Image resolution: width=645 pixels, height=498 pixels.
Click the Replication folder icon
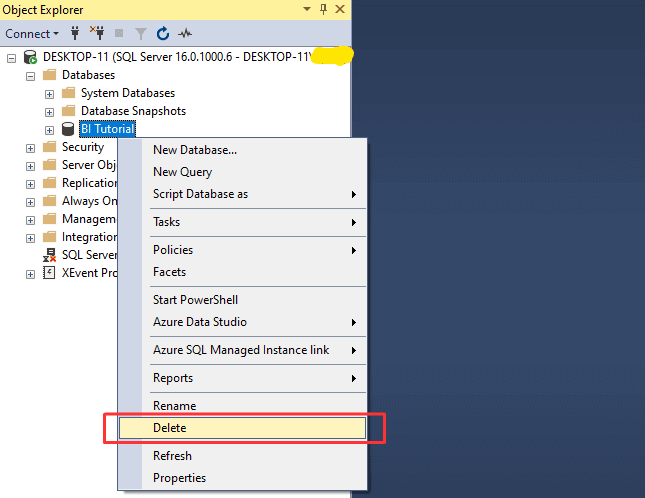pos(49,183)
